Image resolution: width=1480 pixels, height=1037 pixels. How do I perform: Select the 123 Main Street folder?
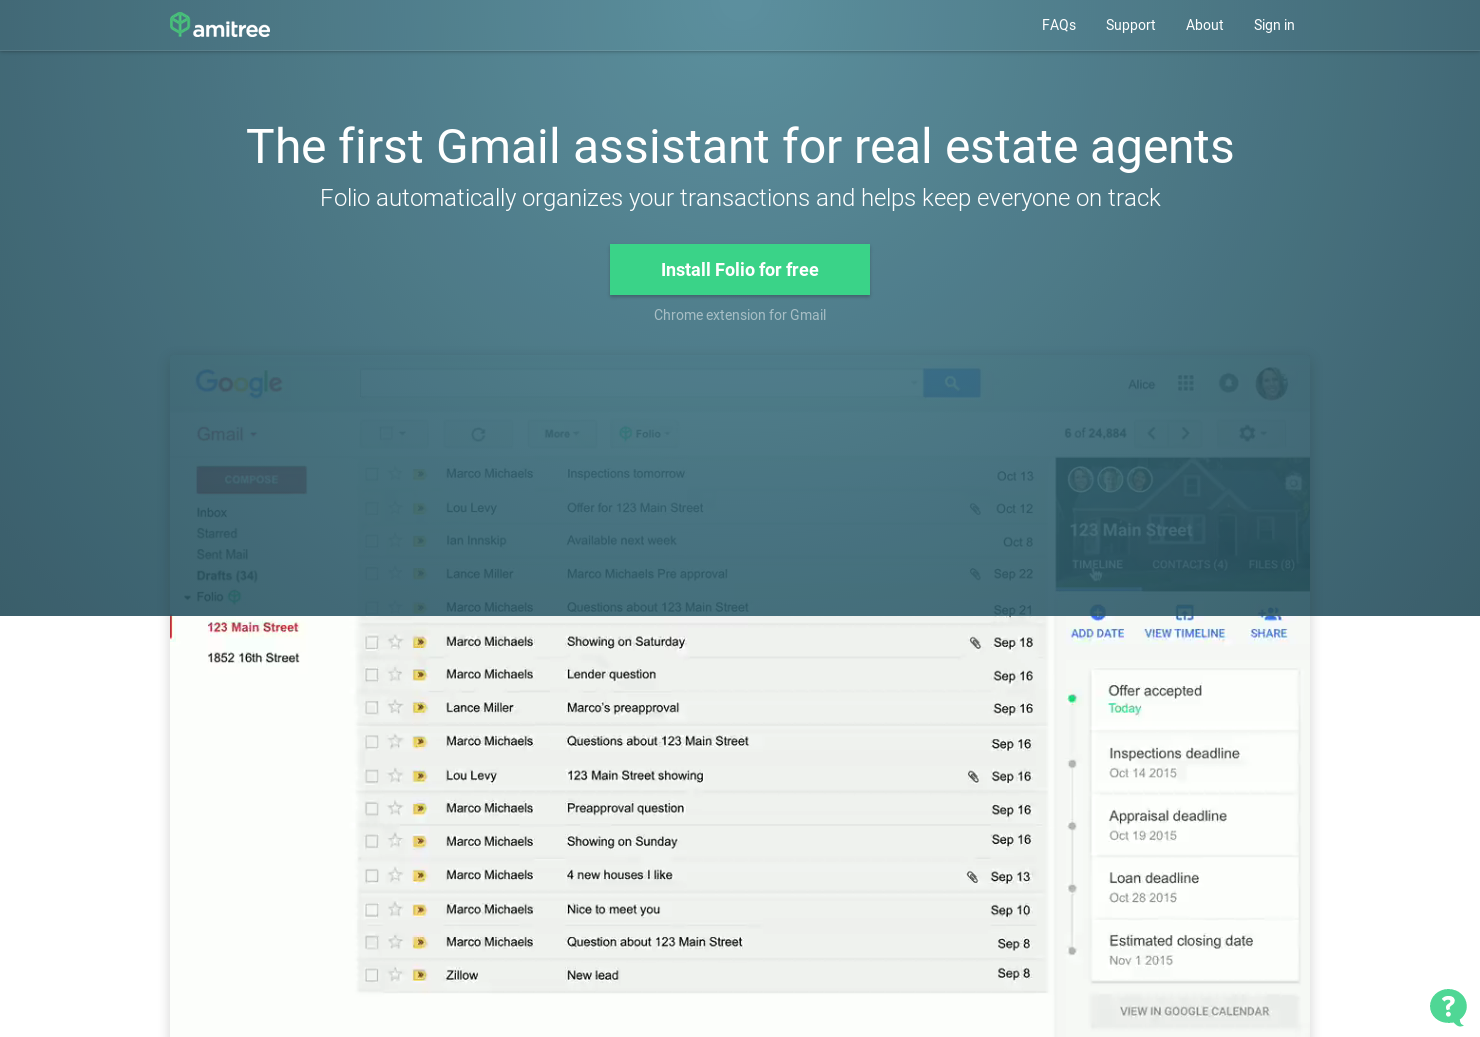coord(253,628)
